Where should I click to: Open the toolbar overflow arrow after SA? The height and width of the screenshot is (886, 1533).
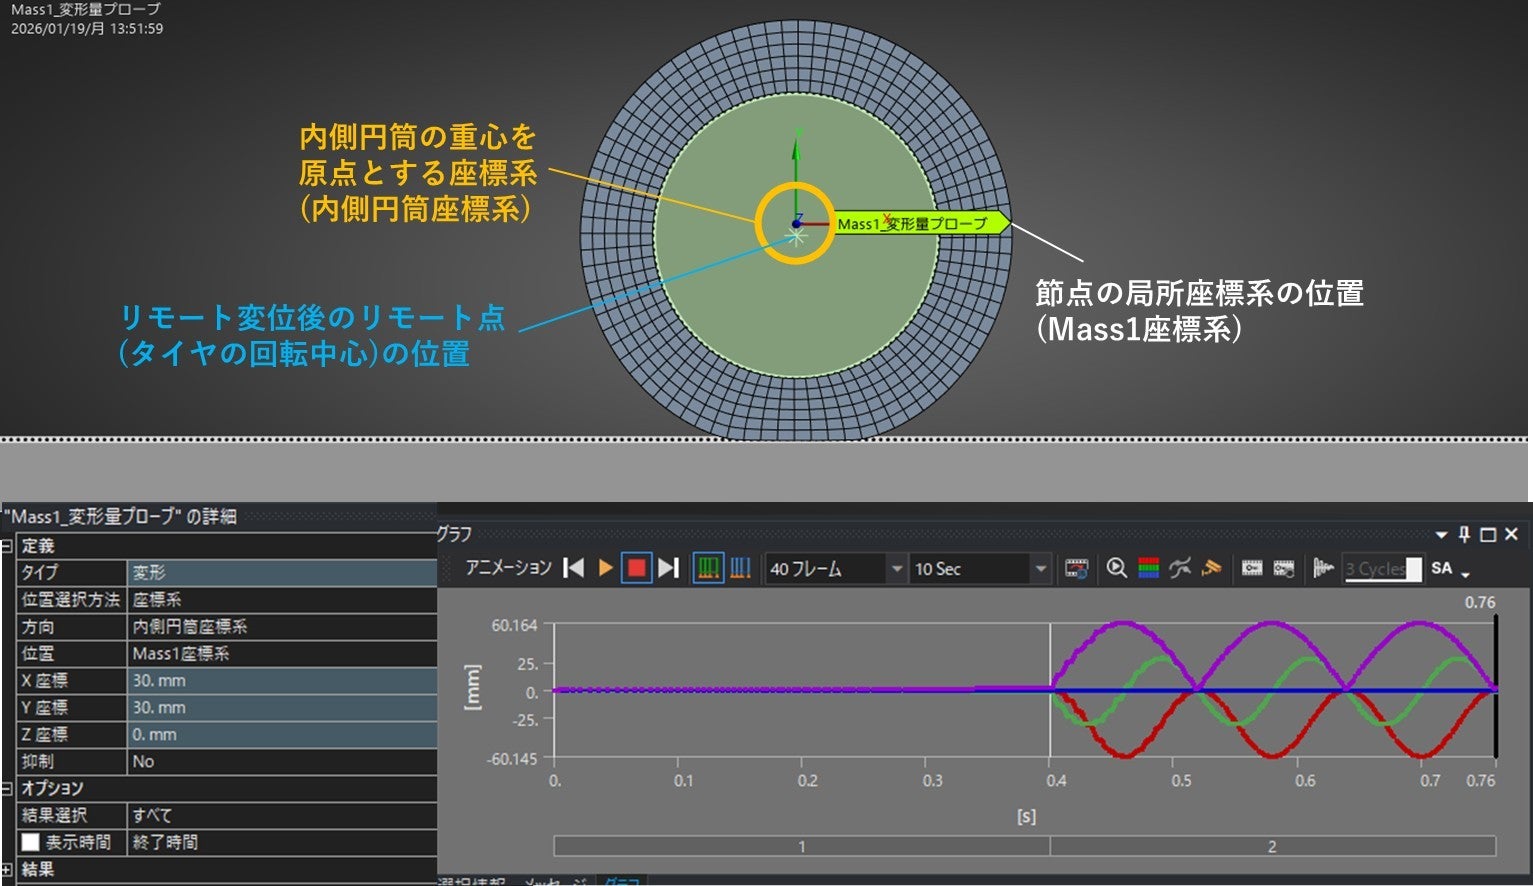(1466, 574)
